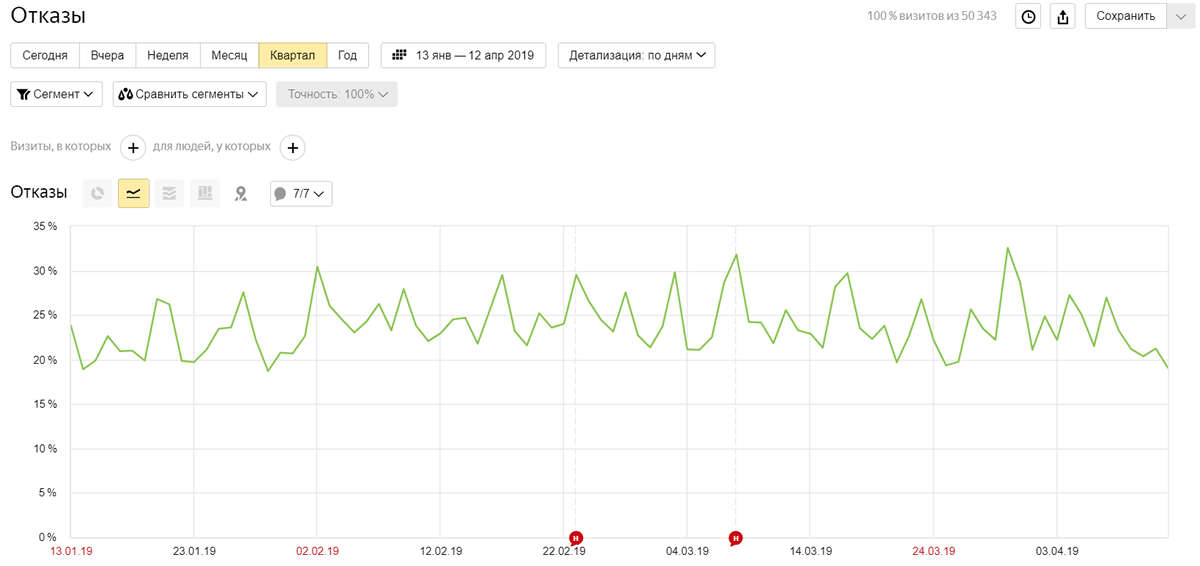This screenshot has width=1200, height=566.
Task: Open the scheduled reports clock icon
Action: (x=1028, y=16)
